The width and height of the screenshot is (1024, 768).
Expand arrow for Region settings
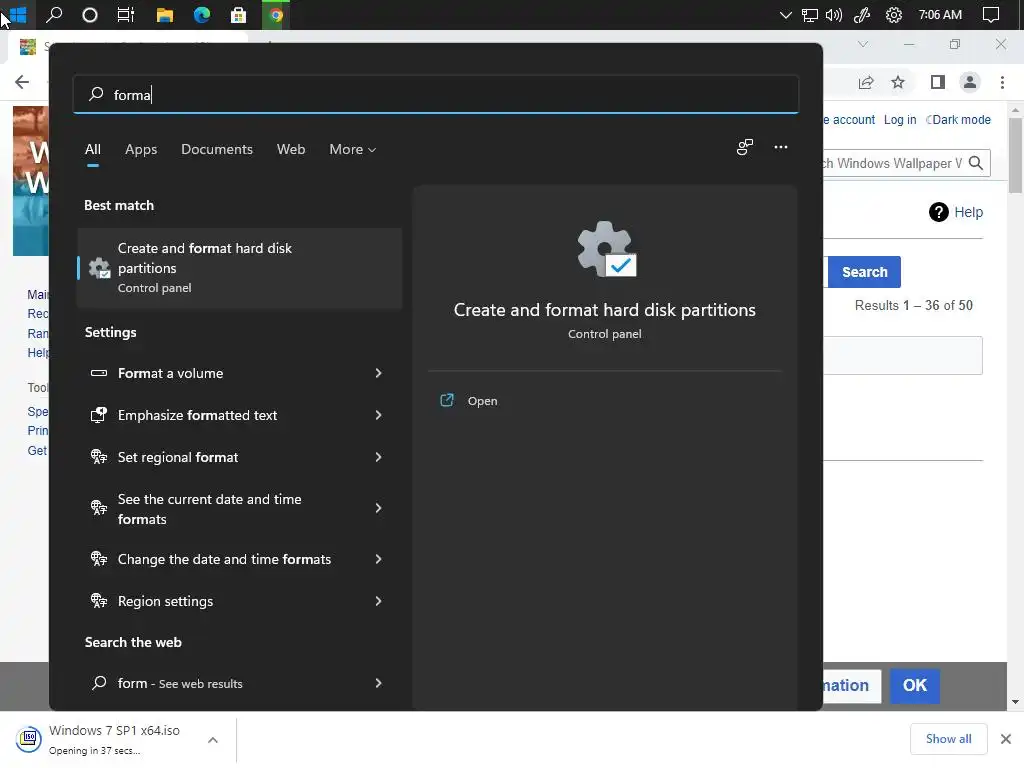[378, 601]
